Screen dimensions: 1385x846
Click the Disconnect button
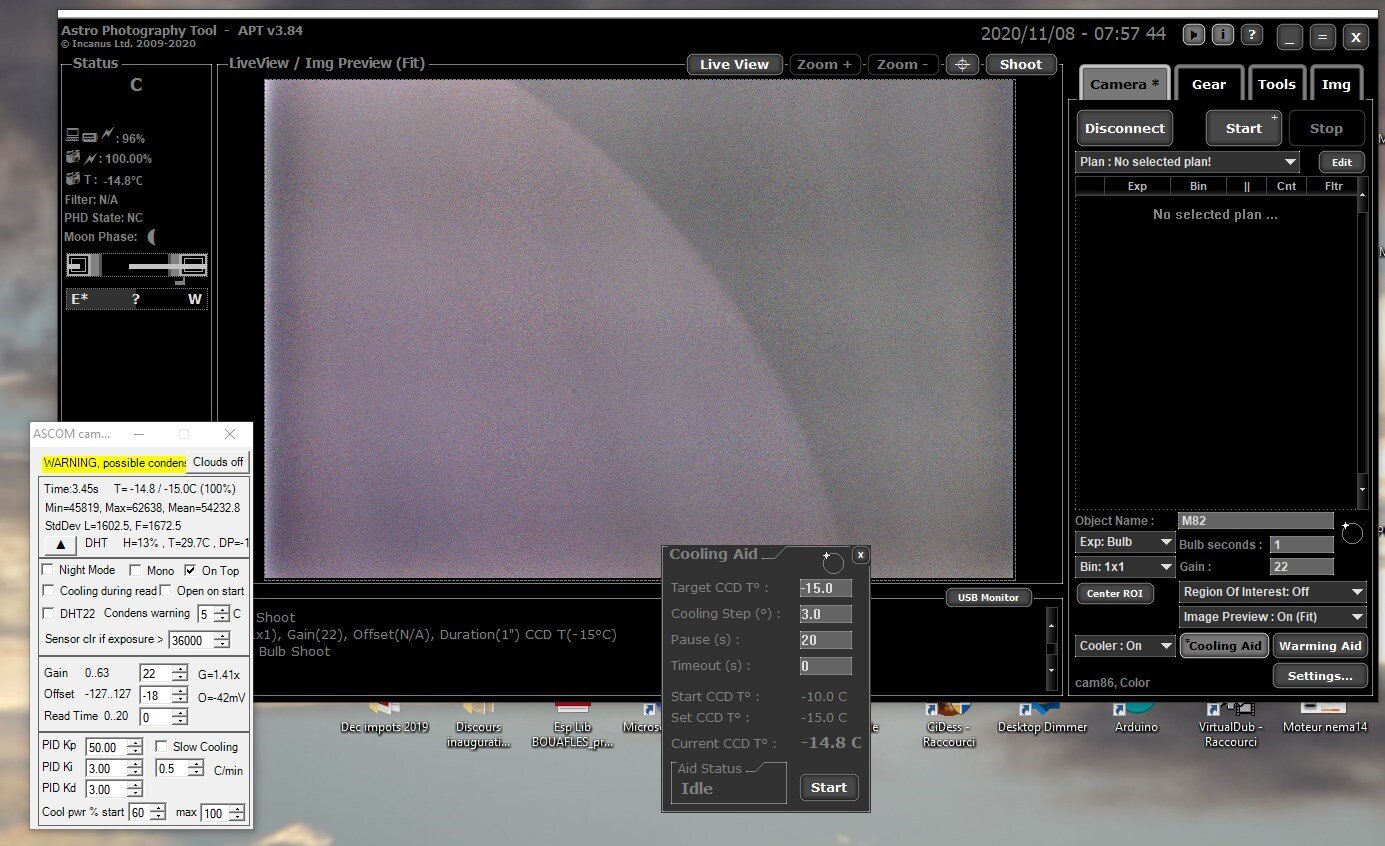(1125, 128)
